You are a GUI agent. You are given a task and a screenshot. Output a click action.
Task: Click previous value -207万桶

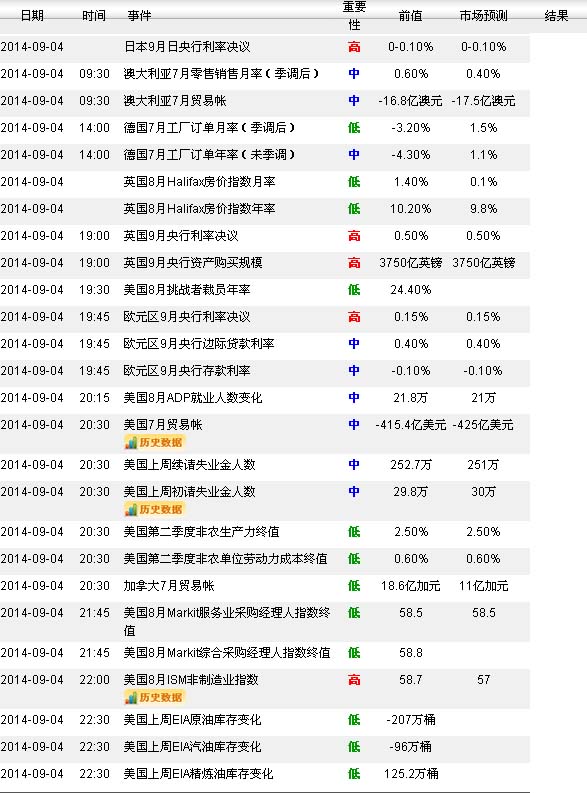point(411,720)
